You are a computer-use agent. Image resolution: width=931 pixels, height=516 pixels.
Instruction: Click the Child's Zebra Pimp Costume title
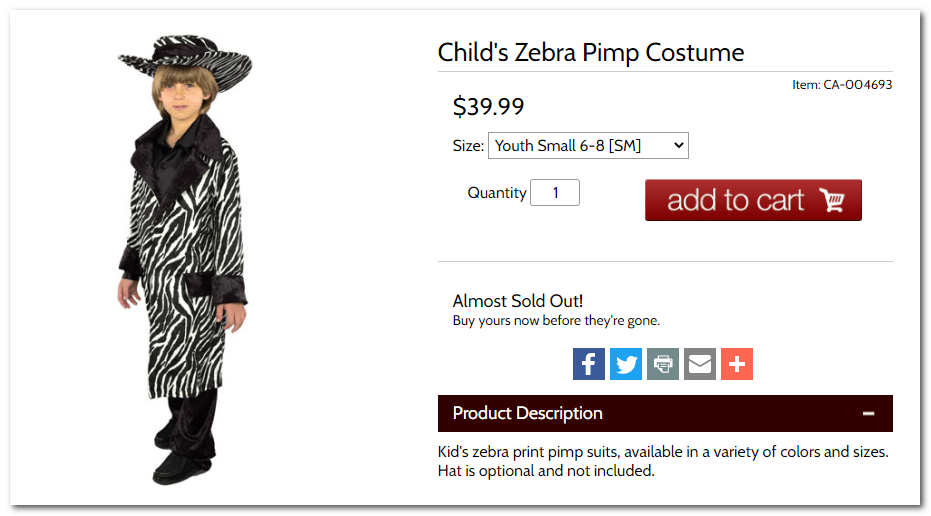pyautogui.click(x=591, y=53)
